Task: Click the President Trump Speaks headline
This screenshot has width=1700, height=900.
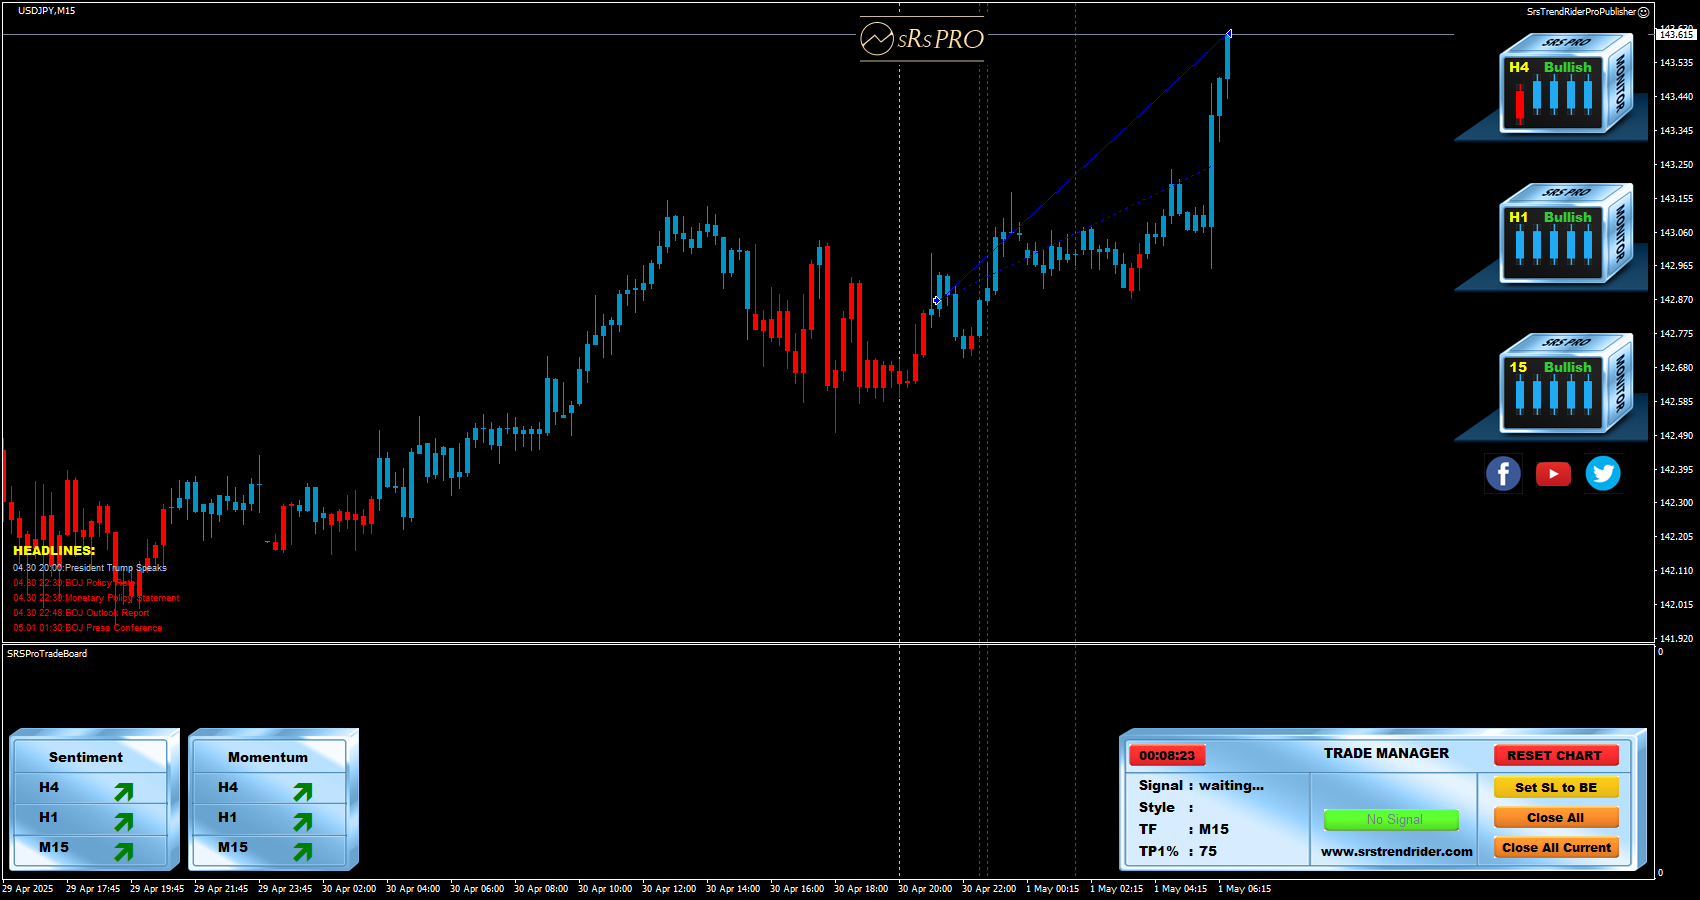Action: [x=90, y=568]
